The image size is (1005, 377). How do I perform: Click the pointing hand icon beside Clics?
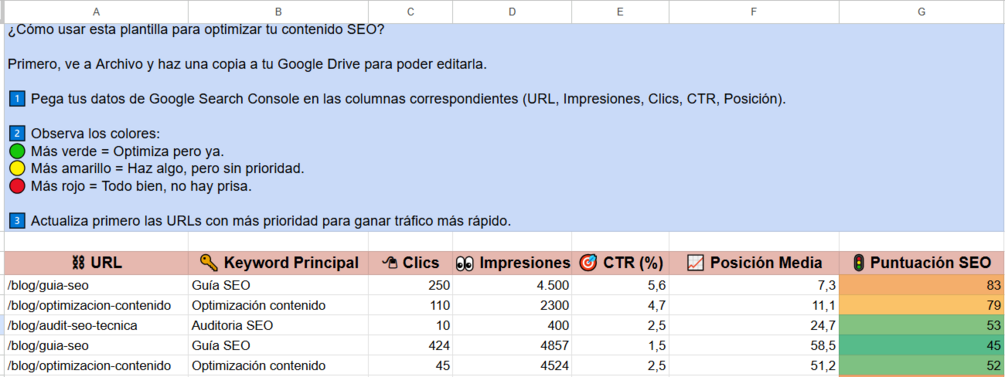tap(390, 262)
